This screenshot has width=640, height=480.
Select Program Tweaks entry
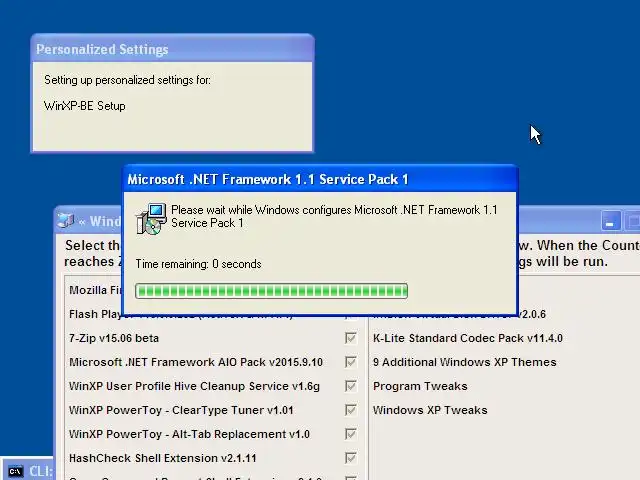pyautogui.click(x=420, y=386)
